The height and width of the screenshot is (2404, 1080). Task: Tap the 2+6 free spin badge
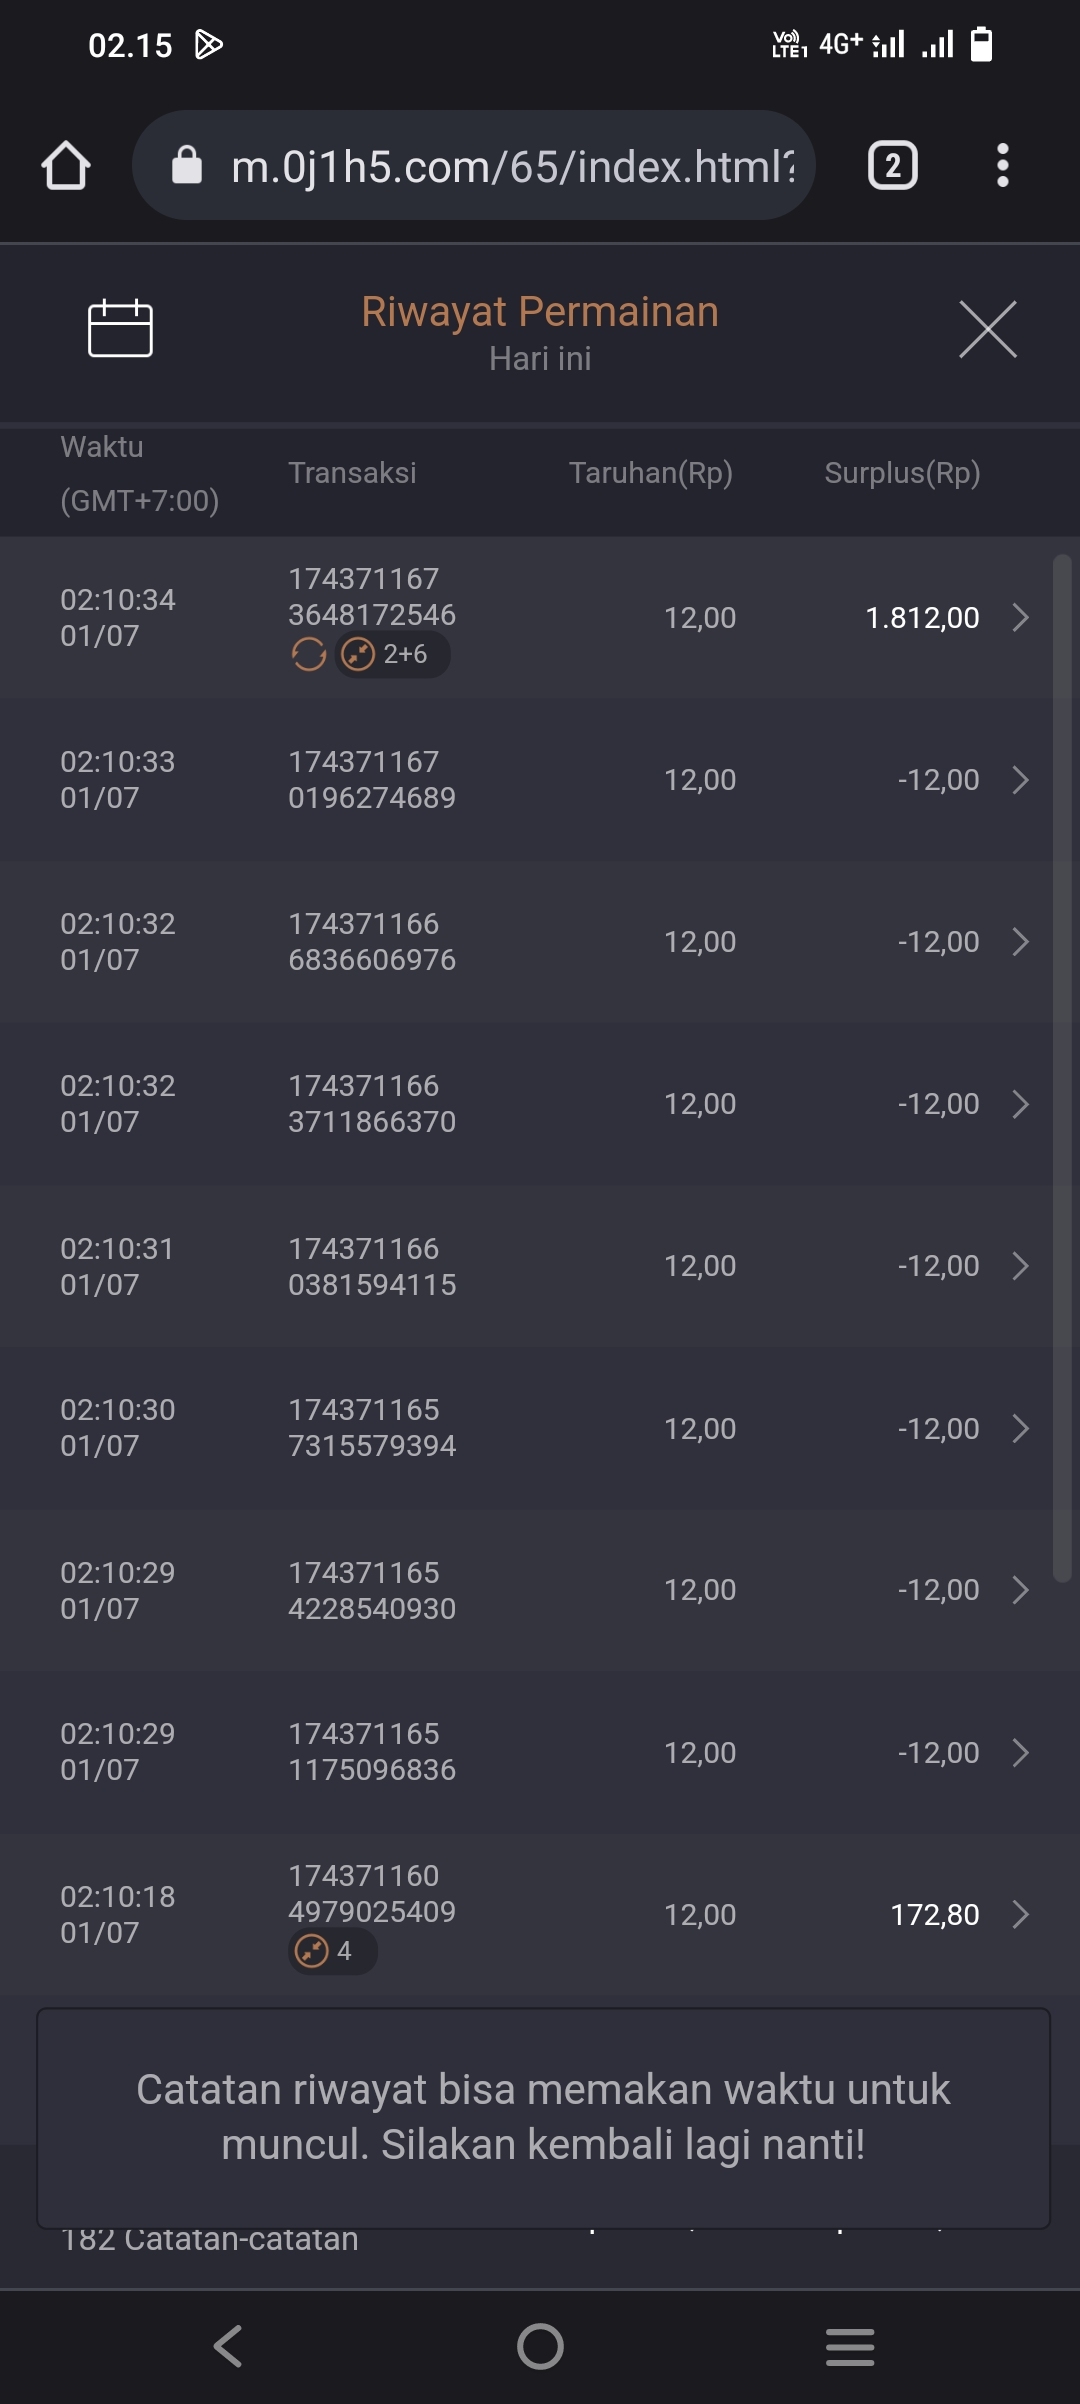tap(392, 655)
